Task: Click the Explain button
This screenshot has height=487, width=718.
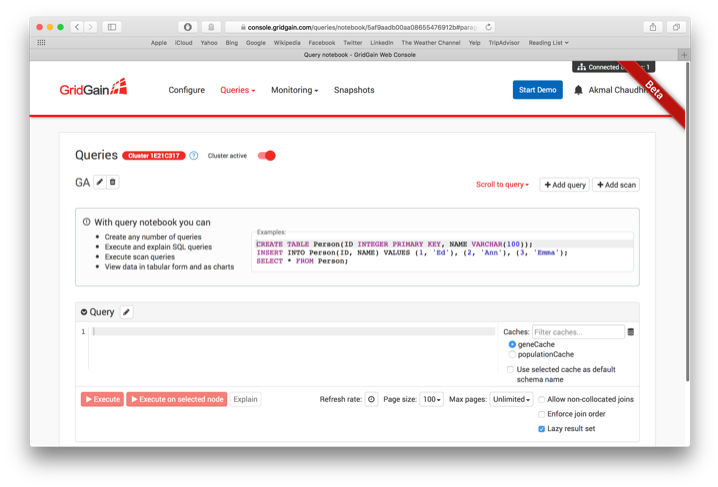Action: [245, 399]
